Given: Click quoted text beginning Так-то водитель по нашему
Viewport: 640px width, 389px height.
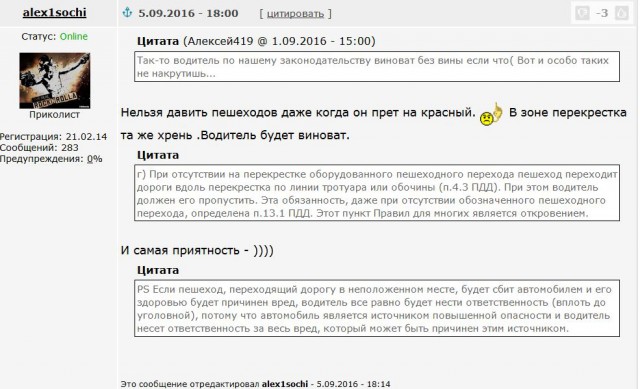Looking at the screenshot, I should click(x=377, y=67).
